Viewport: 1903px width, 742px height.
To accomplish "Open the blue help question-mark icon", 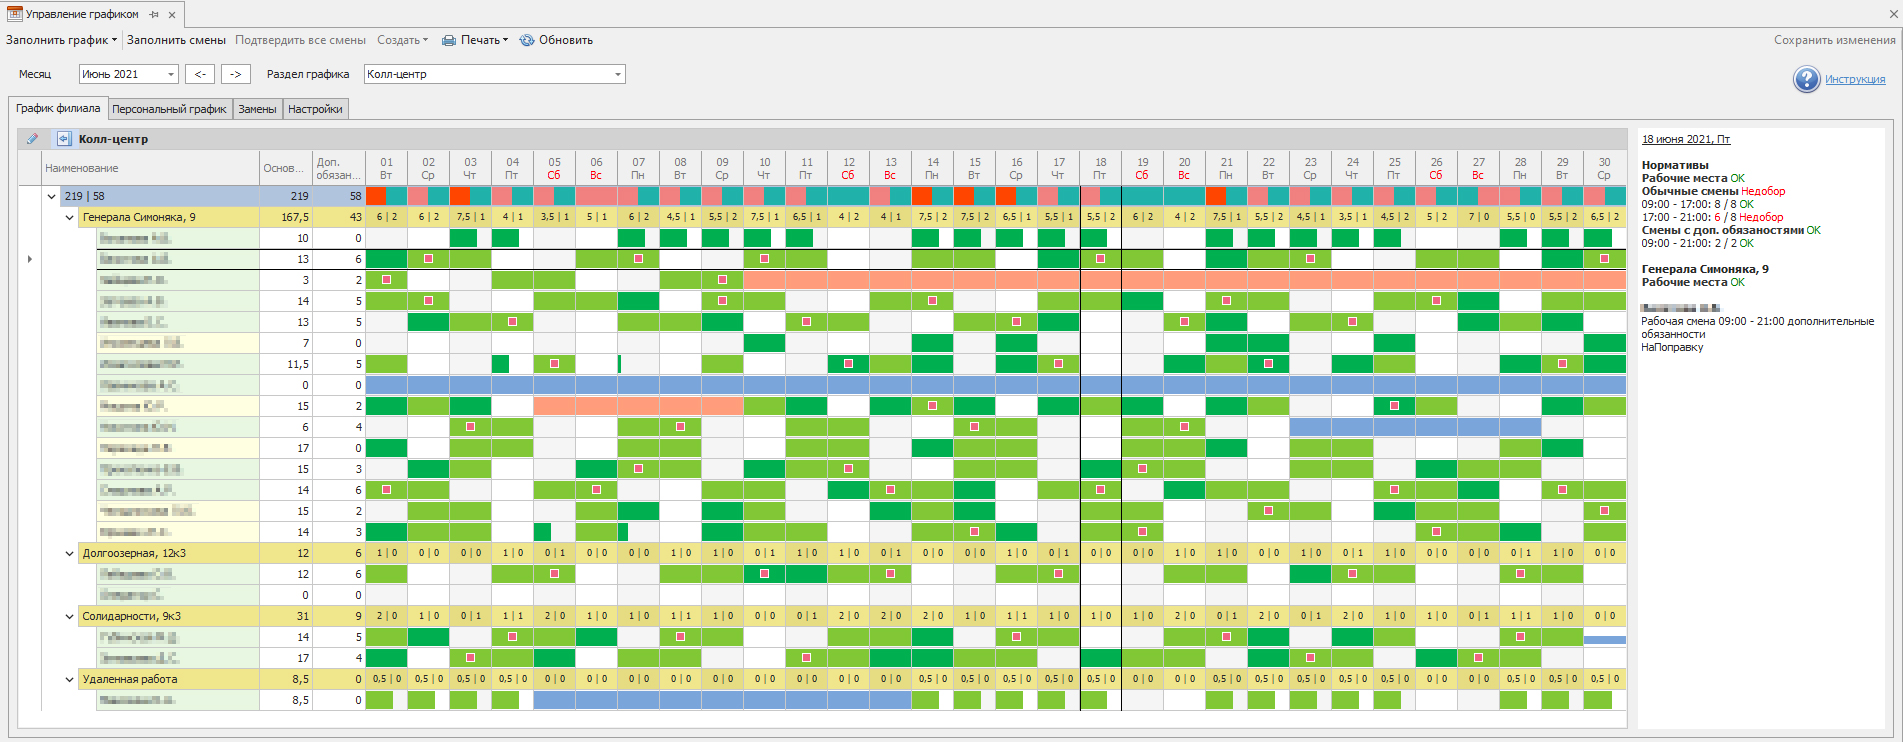I will [1806, 79].
